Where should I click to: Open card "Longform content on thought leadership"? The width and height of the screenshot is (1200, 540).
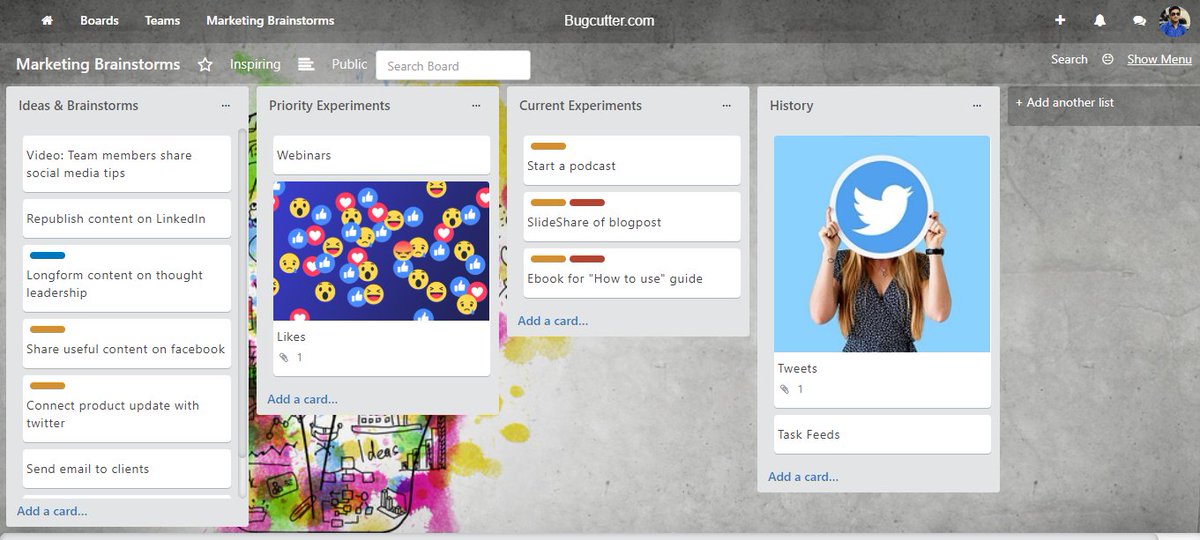click(127, 278)
